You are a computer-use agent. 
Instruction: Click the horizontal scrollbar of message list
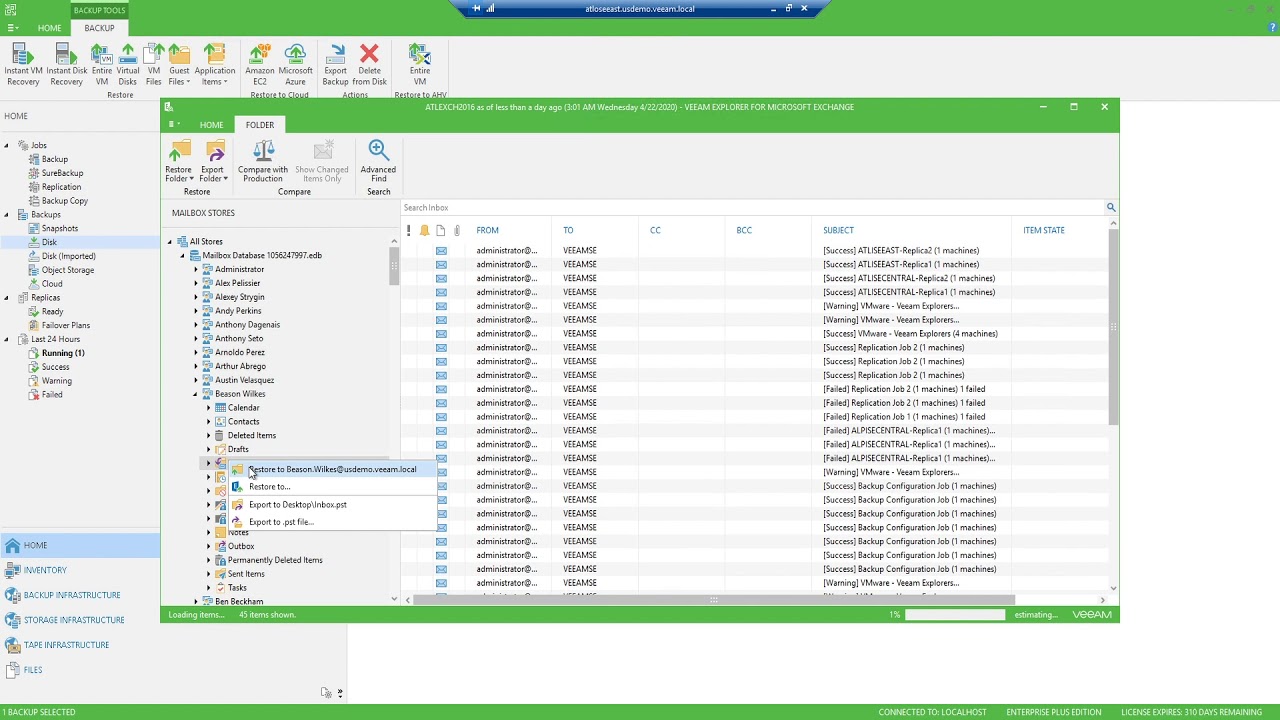click(714, 600)
